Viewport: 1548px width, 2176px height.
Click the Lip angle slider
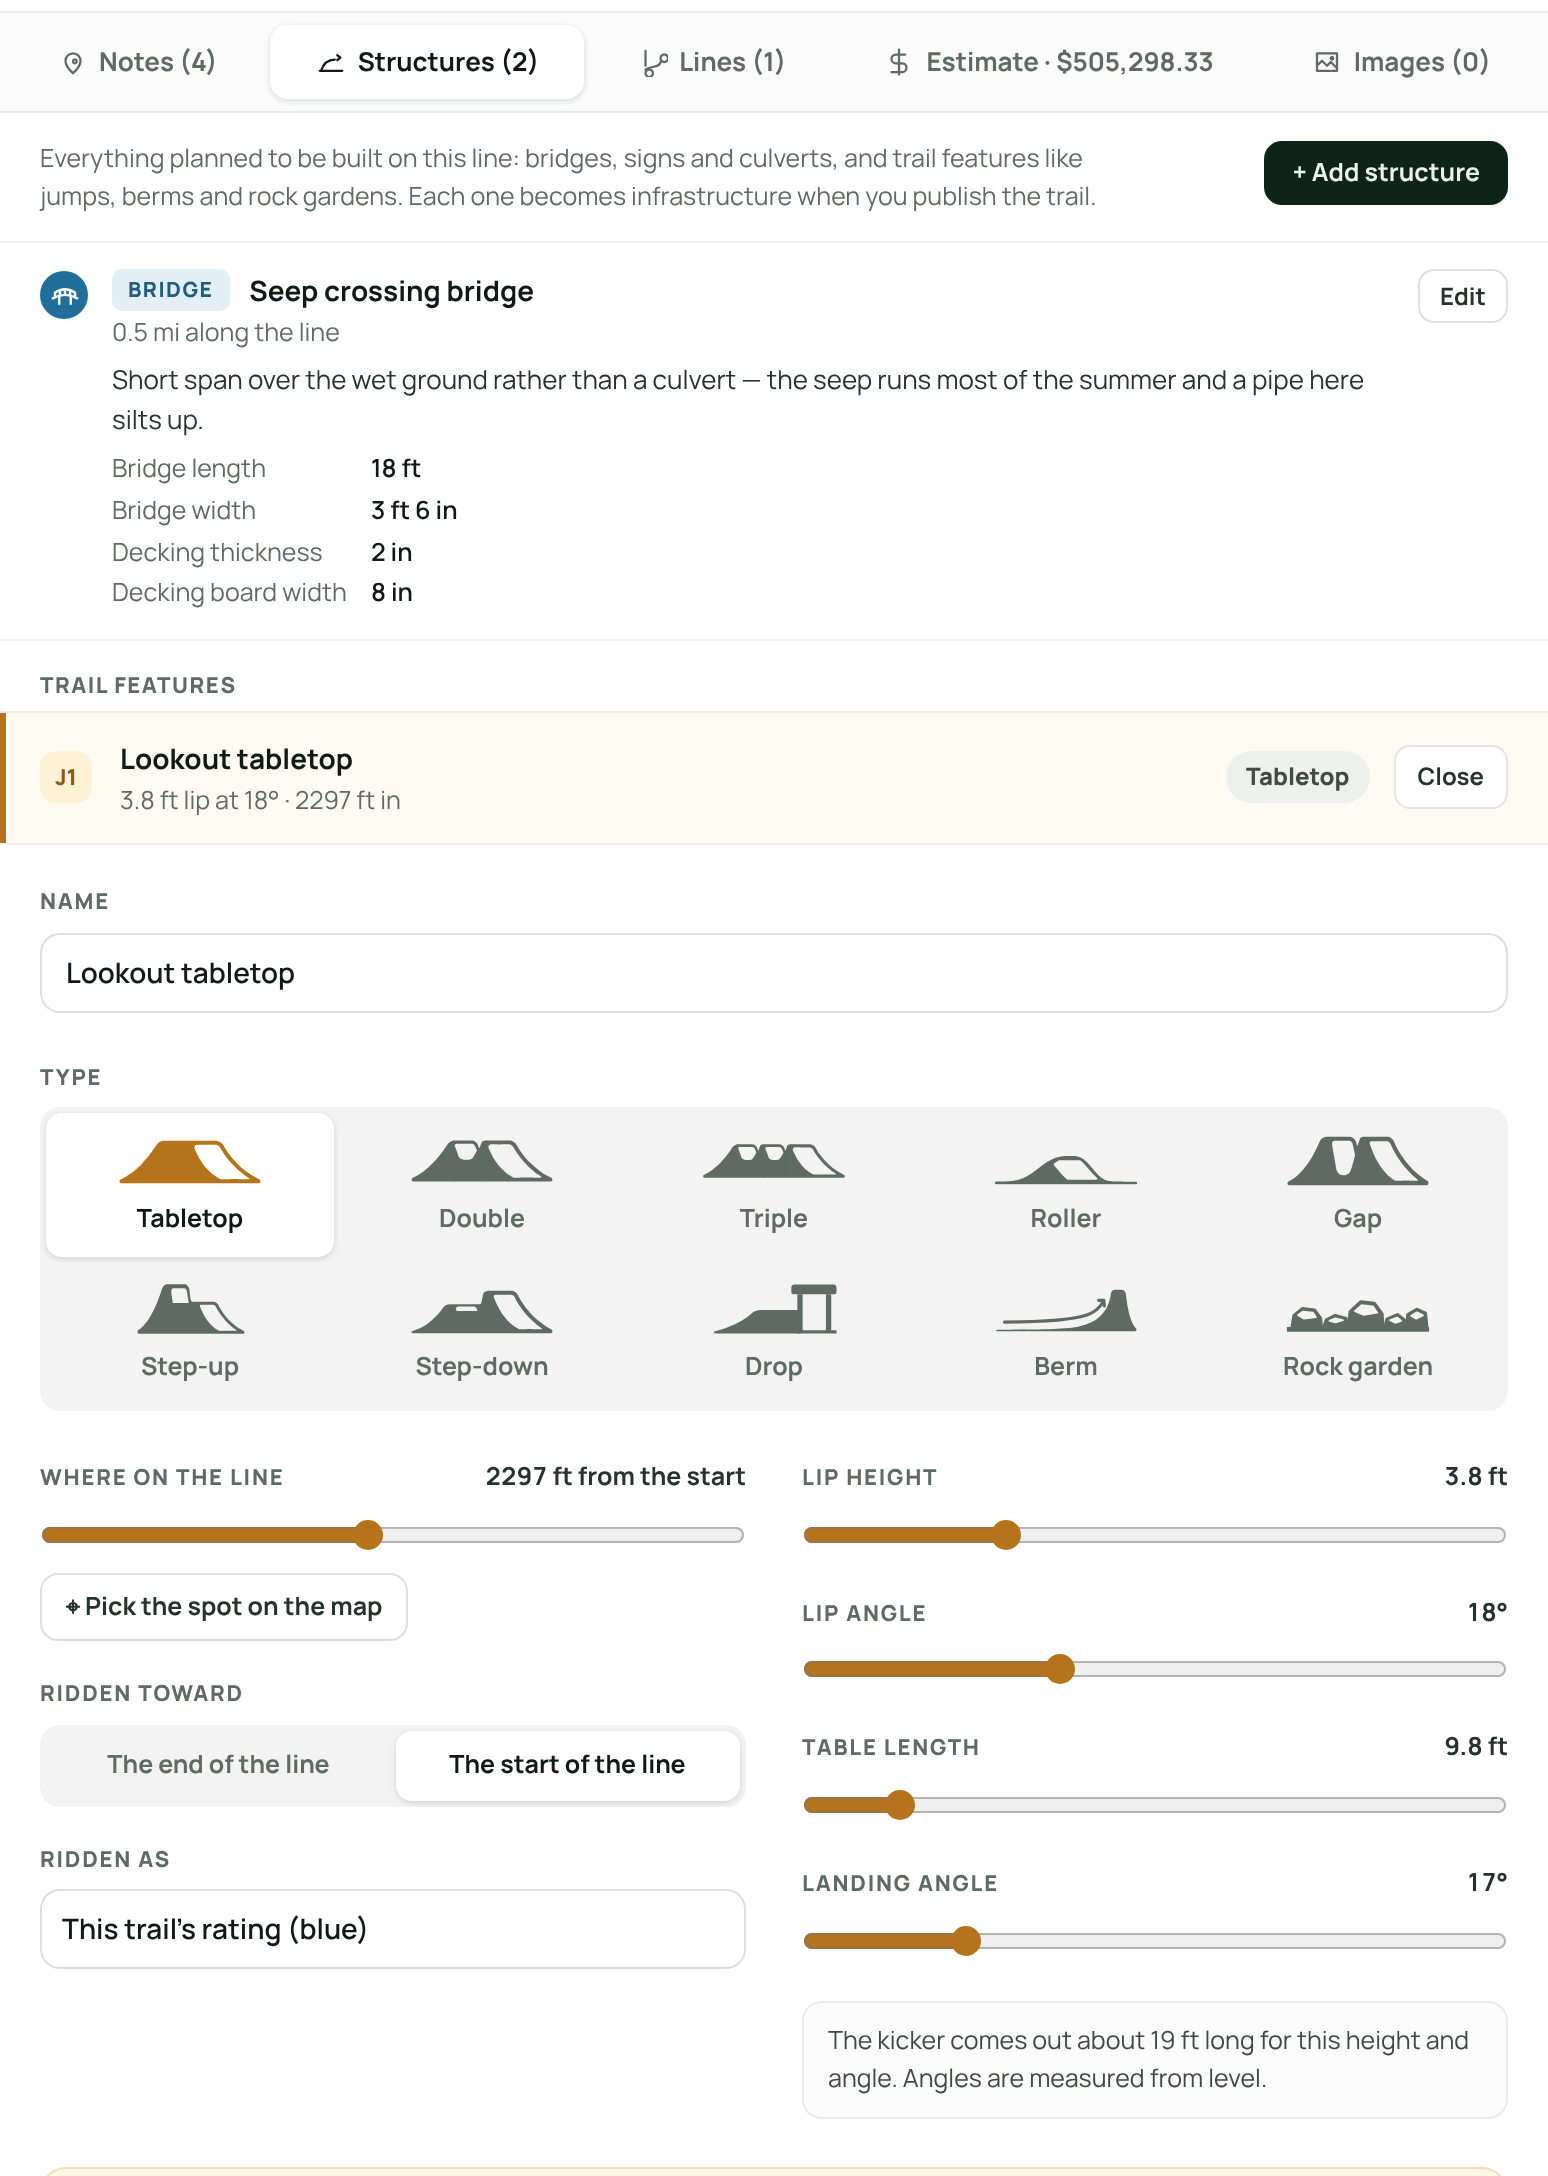pyautogui.click(x=1155, y=1669)
